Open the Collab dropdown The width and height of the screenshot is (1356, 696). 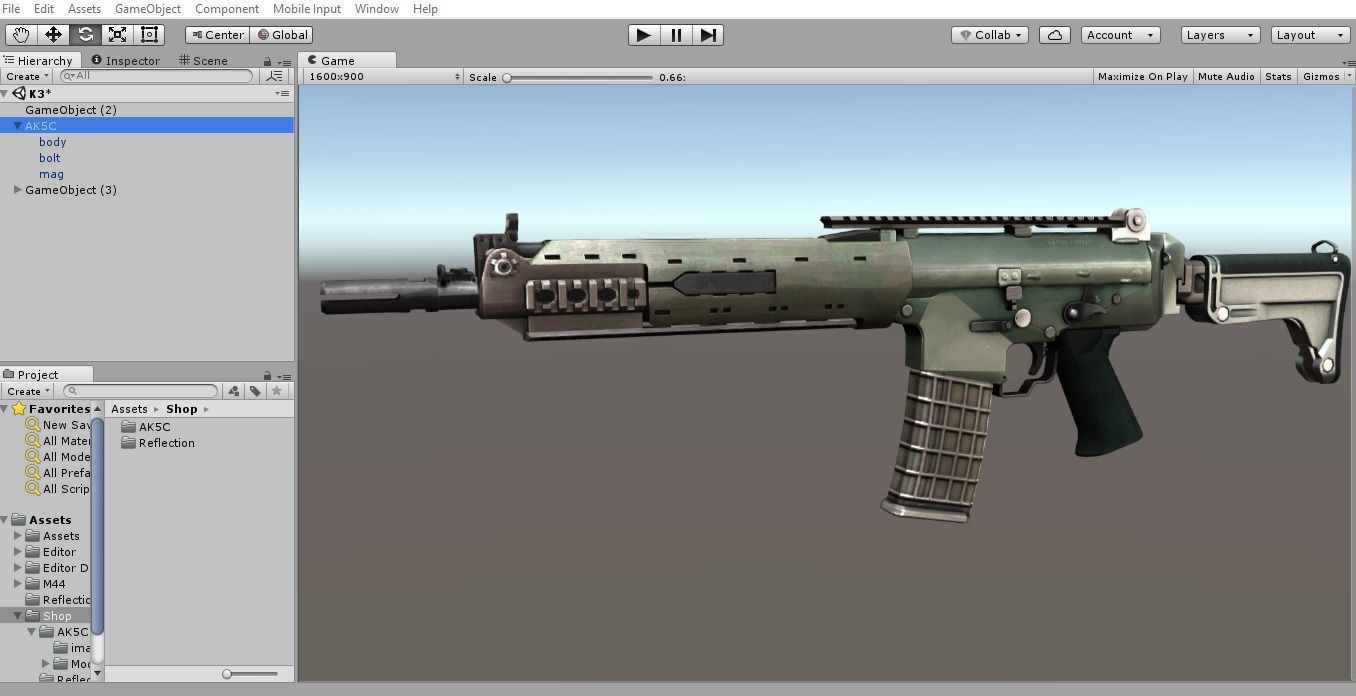pyautogui.click(x=991, y=34)
